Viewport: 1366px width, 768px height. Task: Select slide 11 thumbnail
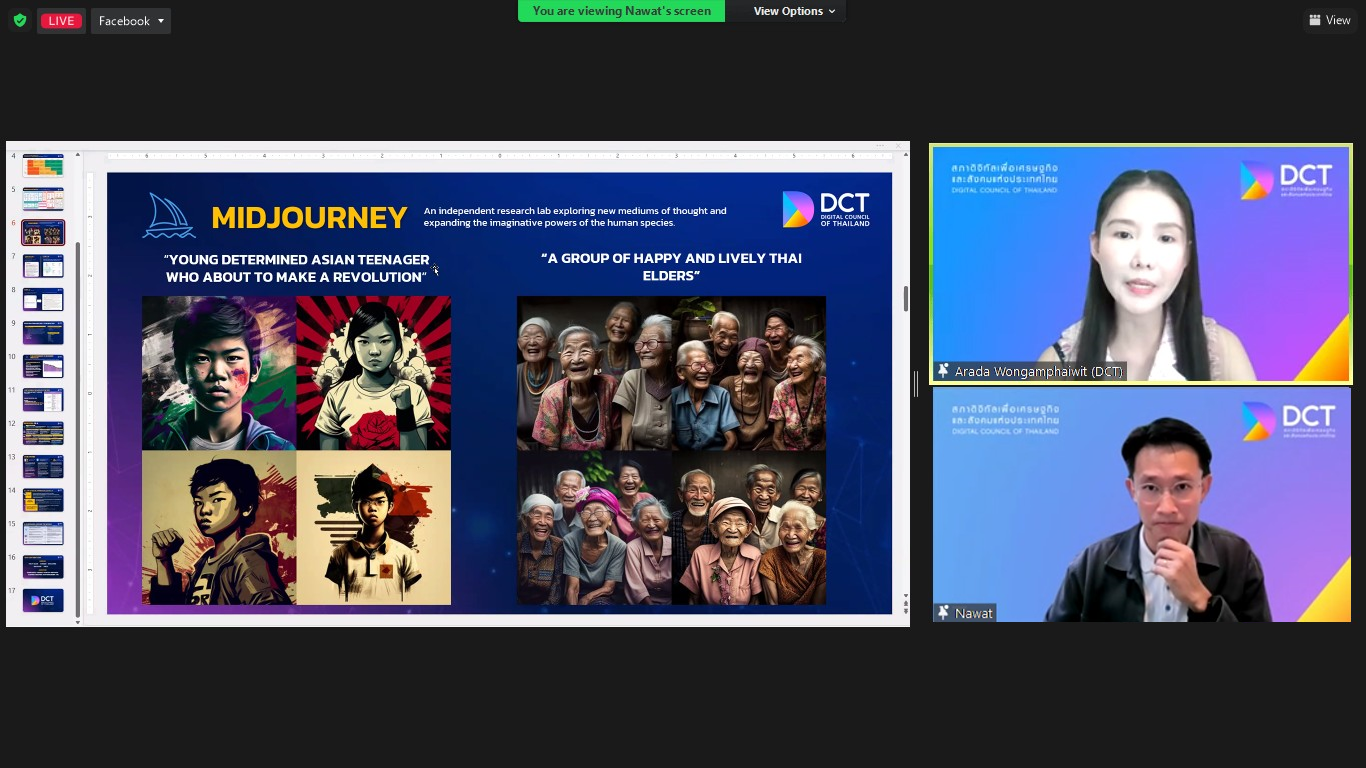[x=43, y=400]
